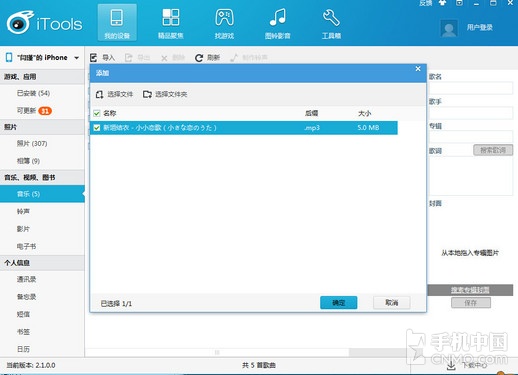This screenshot has height=375, width=518.
Task: Open the Toolbox wrench icon
Action: [x=331, y=17]
